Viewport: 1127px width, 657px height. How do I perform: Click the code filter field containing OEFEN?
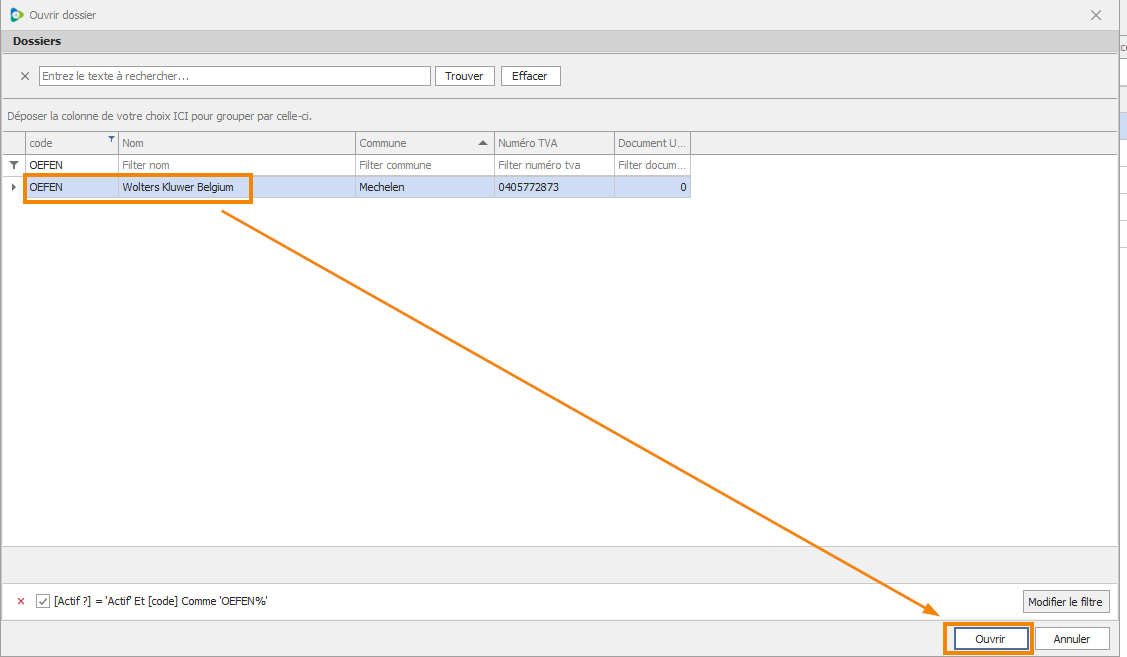click(x=72, y=165)
